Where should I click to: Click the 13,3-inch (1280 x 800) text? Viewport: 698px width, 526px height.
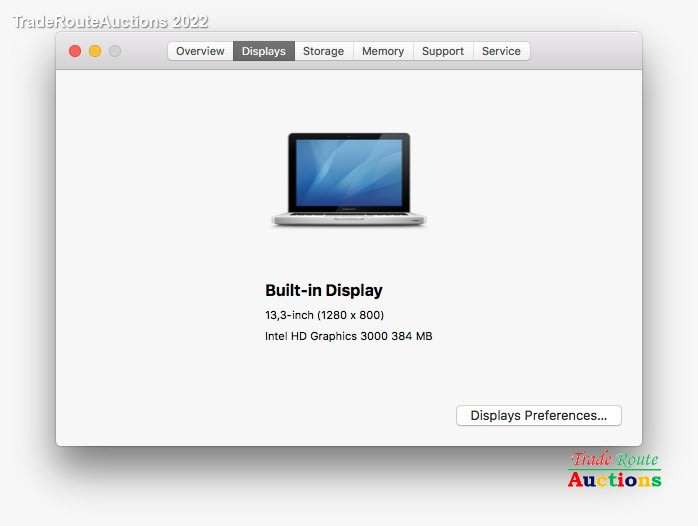324,315
